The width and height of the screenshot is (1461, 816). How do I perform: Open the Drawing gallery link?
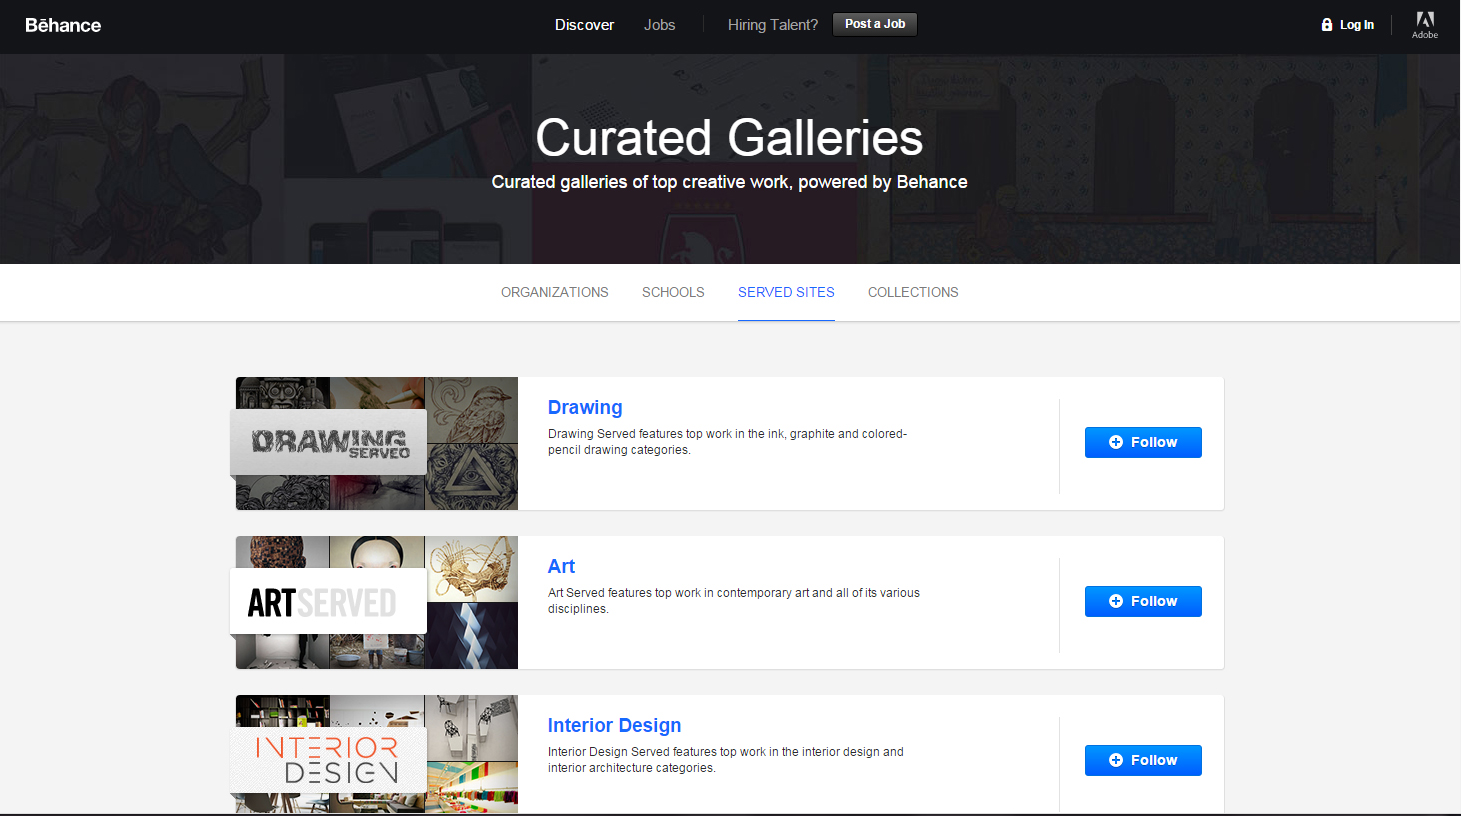(585, 407)
